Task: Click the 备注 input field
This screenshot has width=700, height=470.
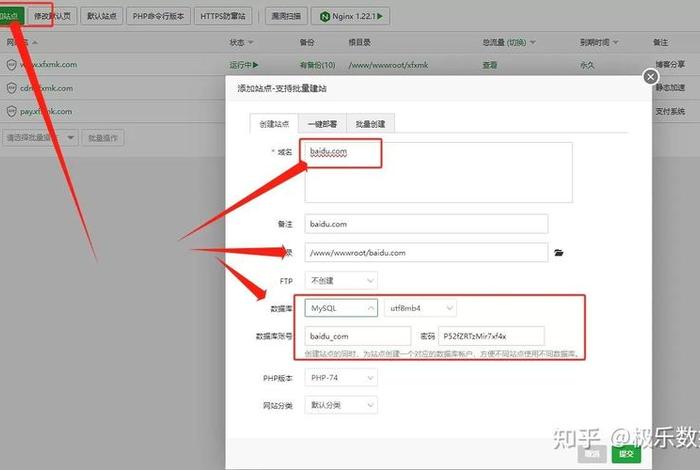Action: [426, 224]
